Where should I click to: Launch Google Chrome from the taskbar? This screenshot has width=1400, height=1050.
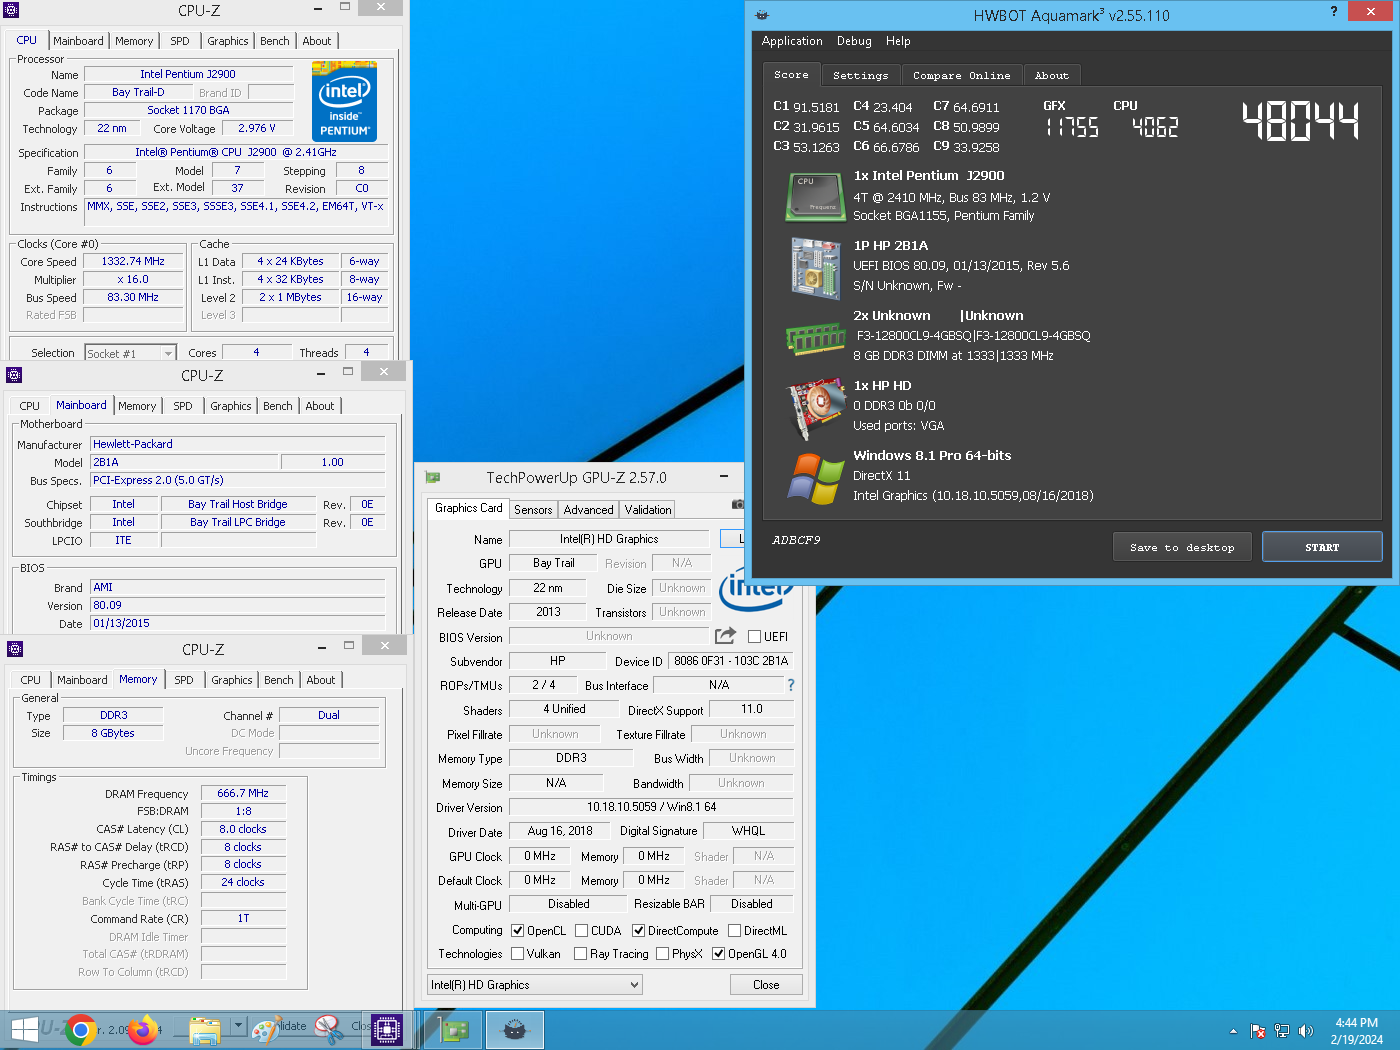click(x=81, y=1030)
